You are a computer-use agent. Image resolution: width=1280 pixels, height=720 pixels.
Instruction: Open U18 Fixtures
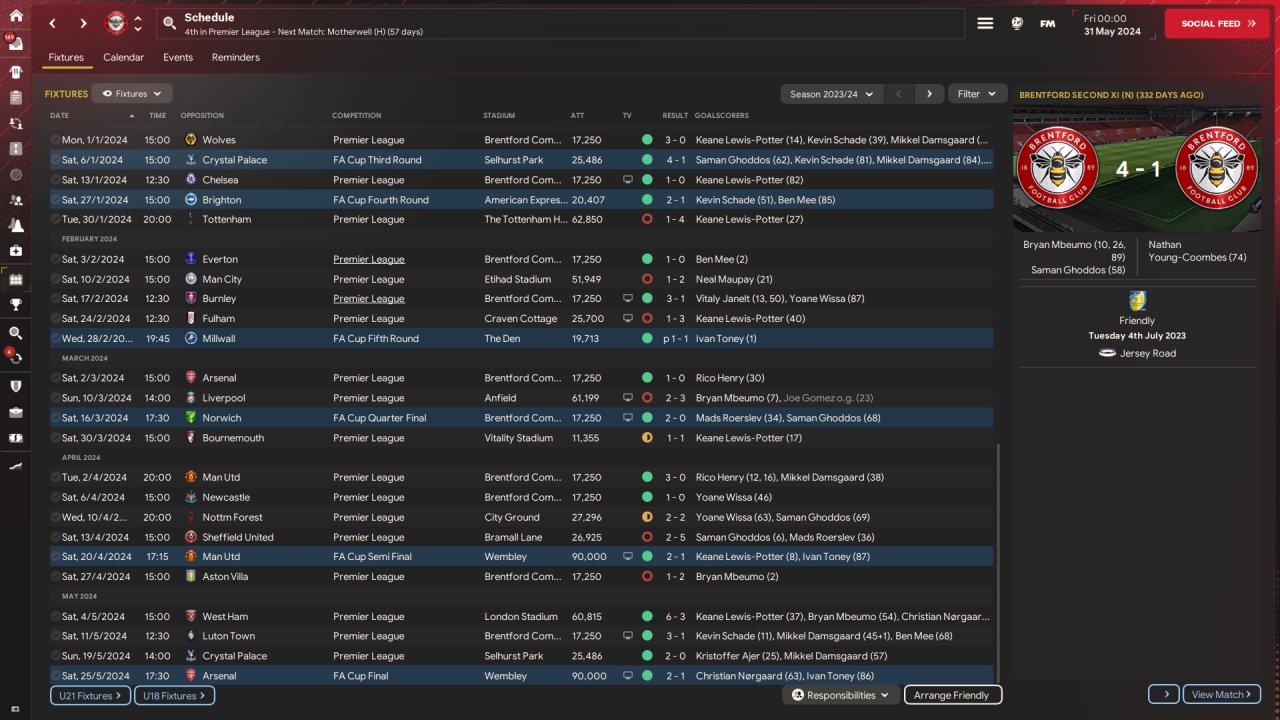point(175,695)
